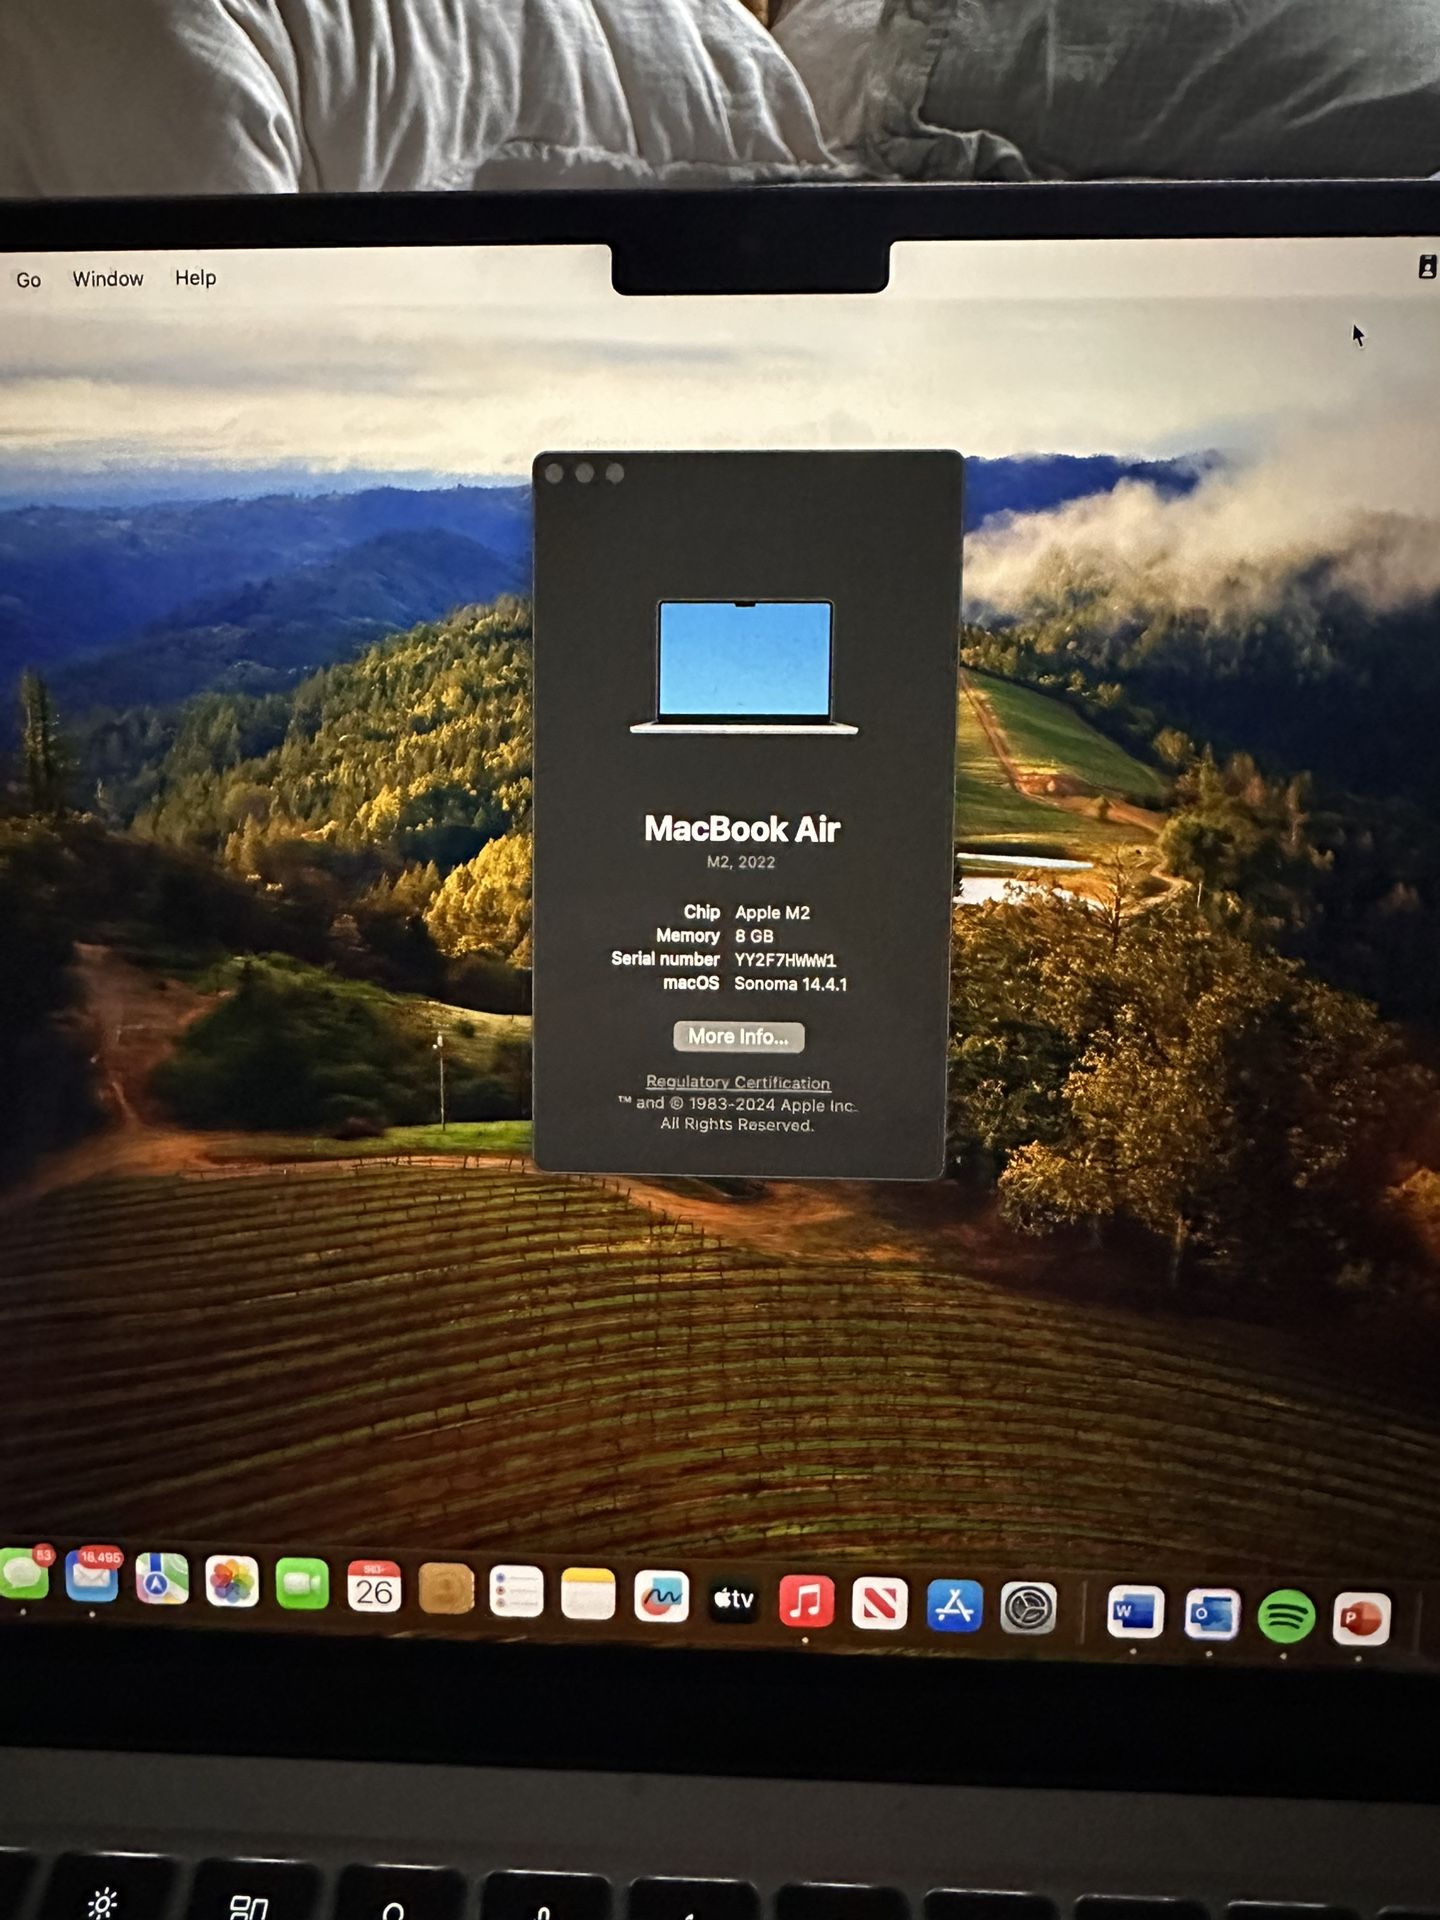Open the Help menu
Image resolution: width=1440 pixels, height=1920 pixels.
point(196,278)
